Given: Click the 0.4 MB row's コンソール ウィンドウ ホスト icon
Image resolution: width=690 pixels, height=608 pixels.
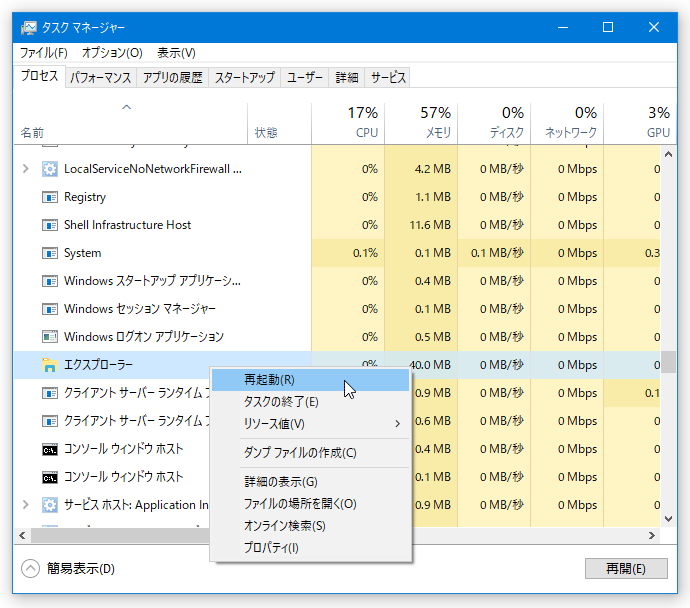Looking at the screenshot, I should (50, 449).
